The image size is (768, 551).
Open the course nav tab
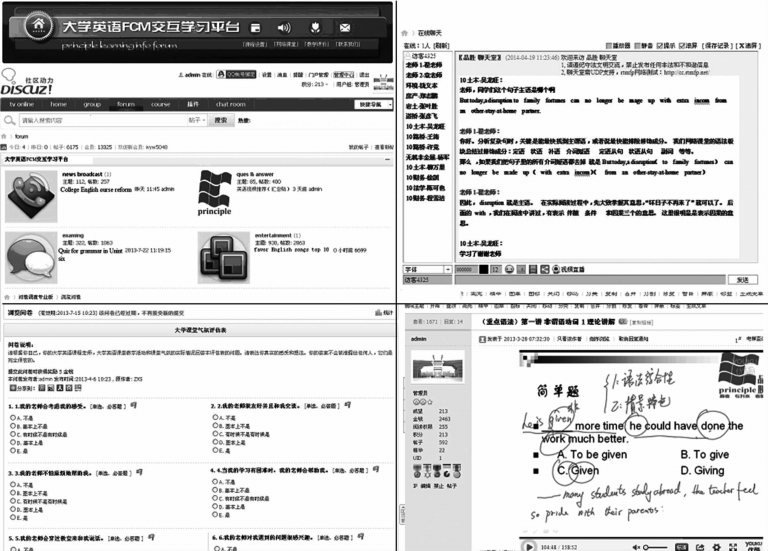coord(160,104)
